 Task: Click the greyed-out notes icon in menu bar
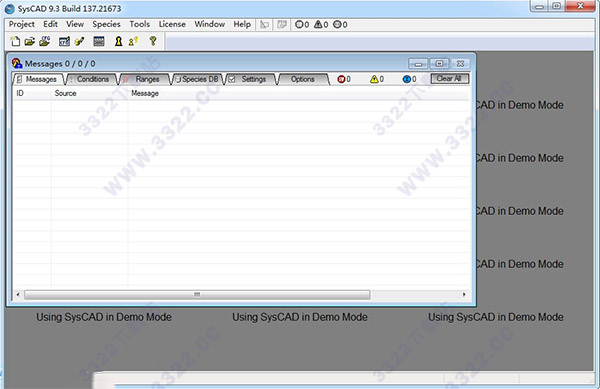(282, 24)
